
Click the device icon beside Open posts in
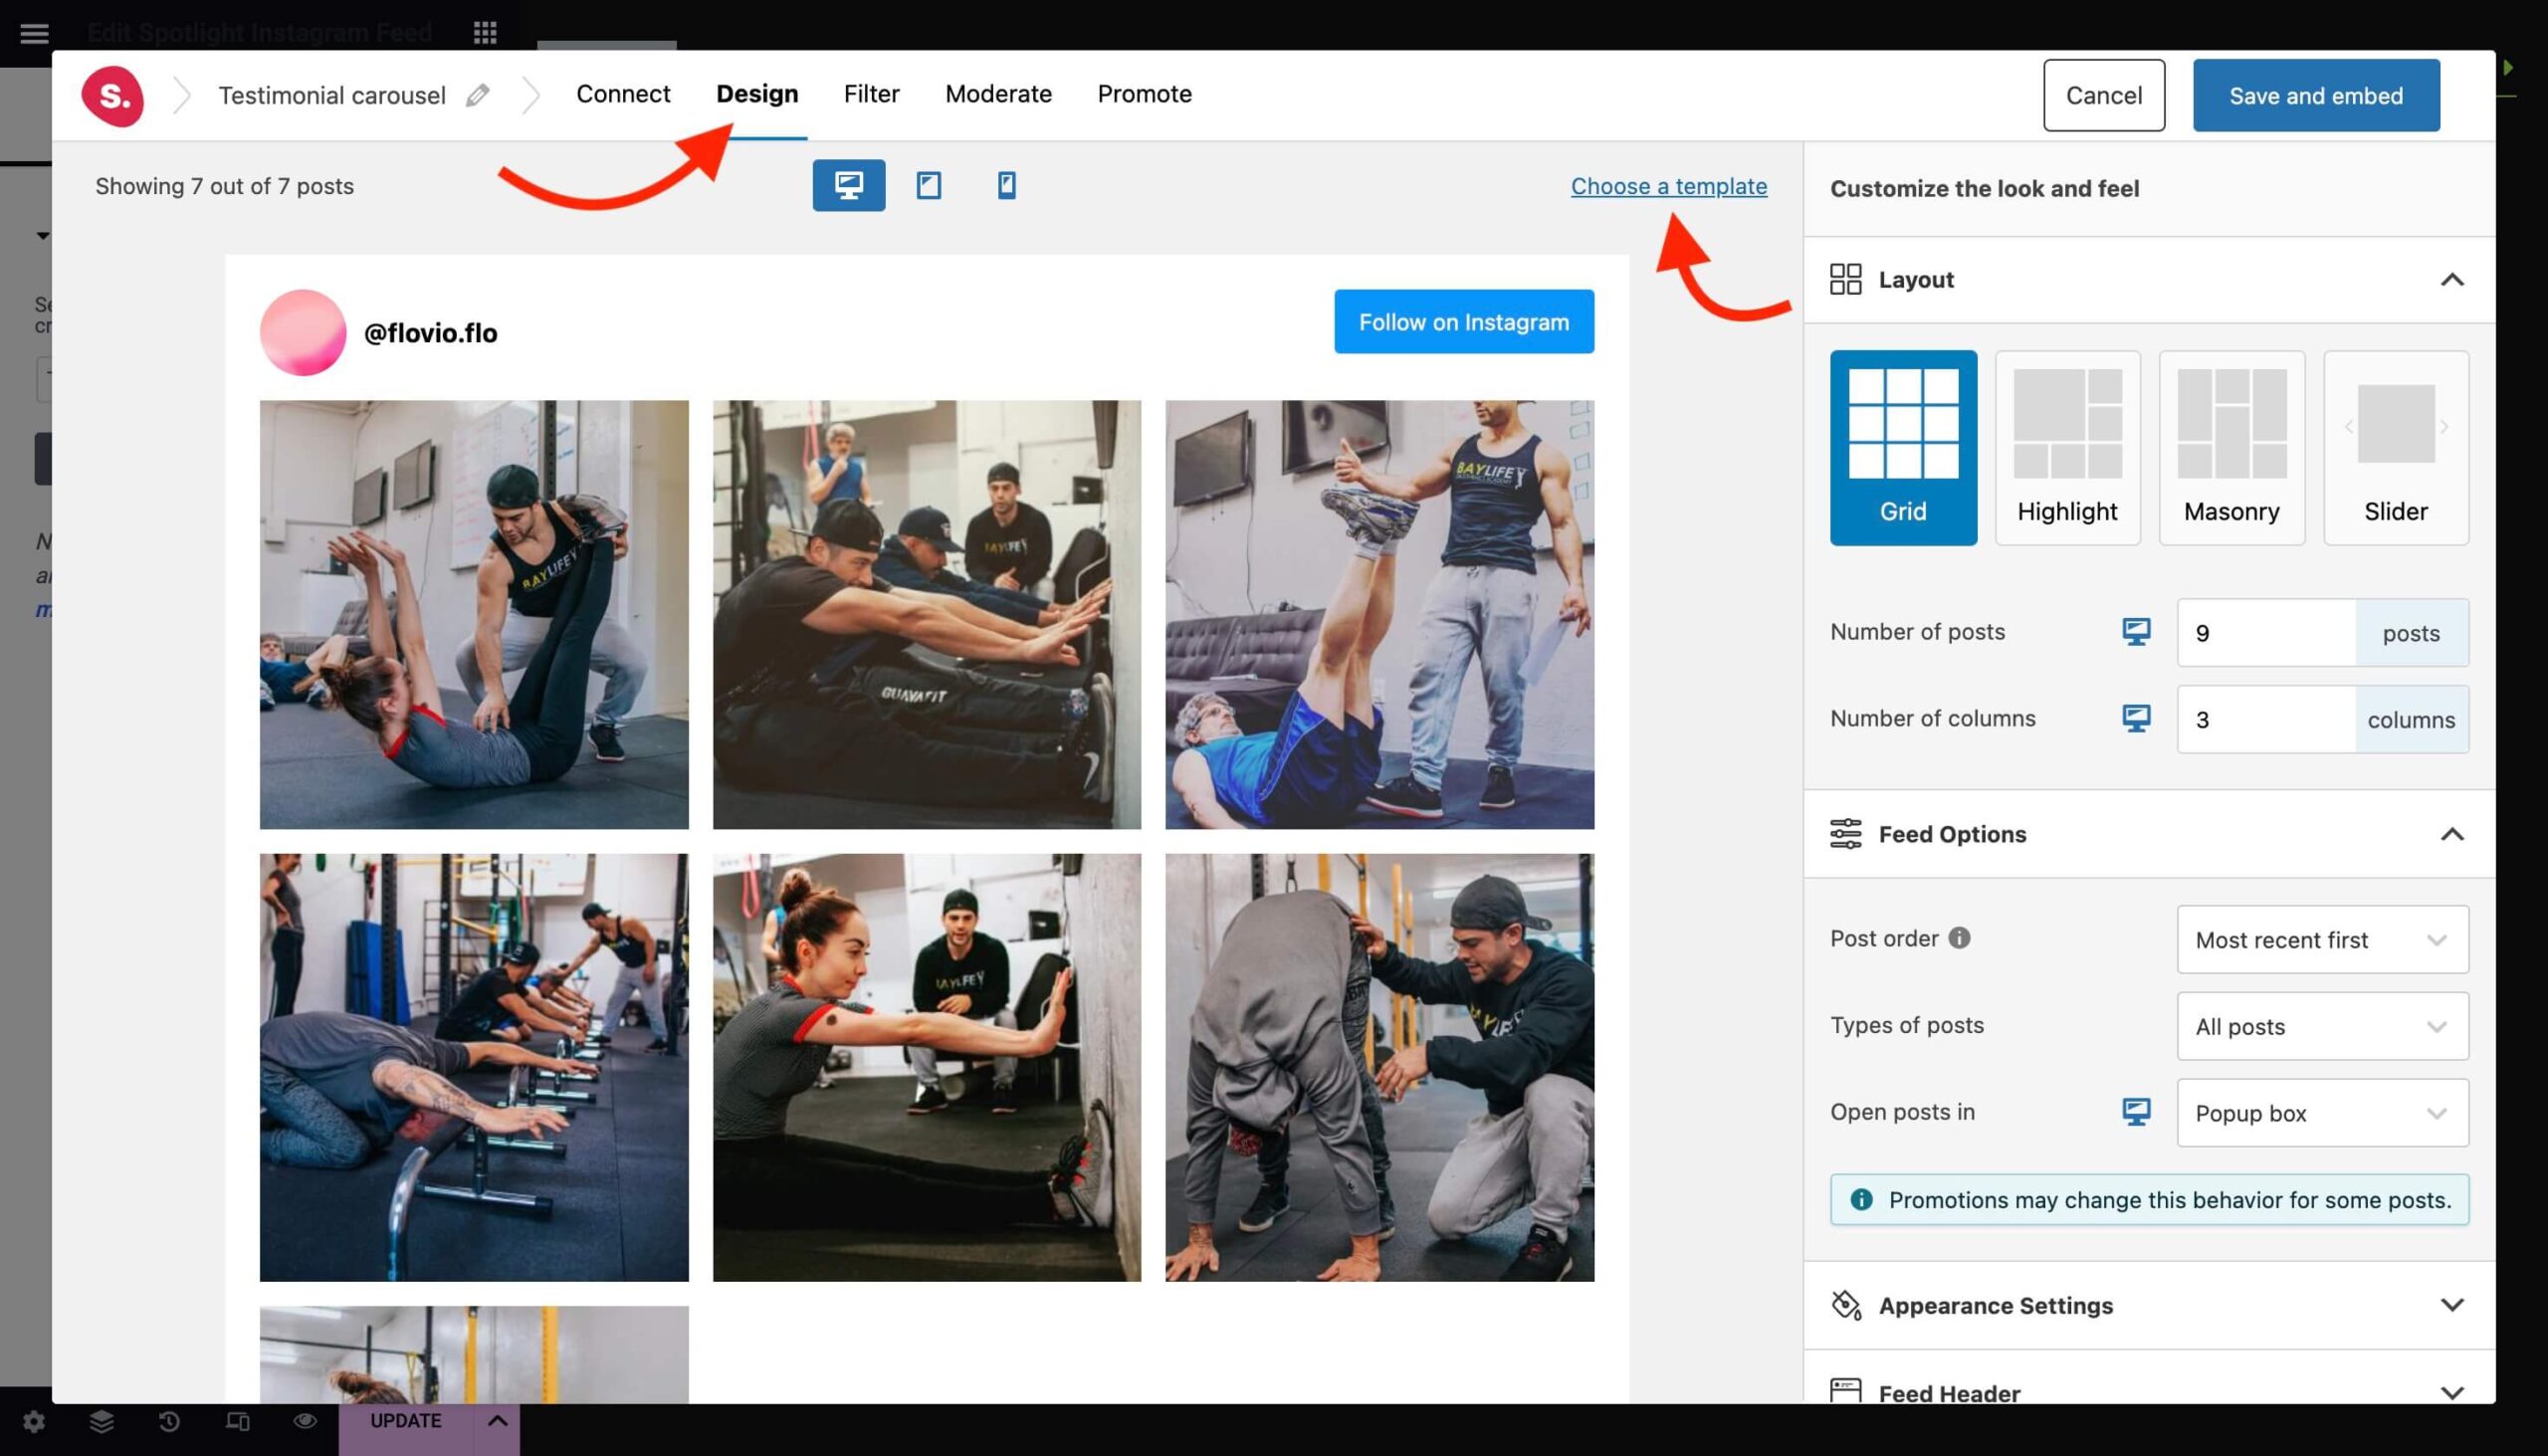click(2136, 1112)
